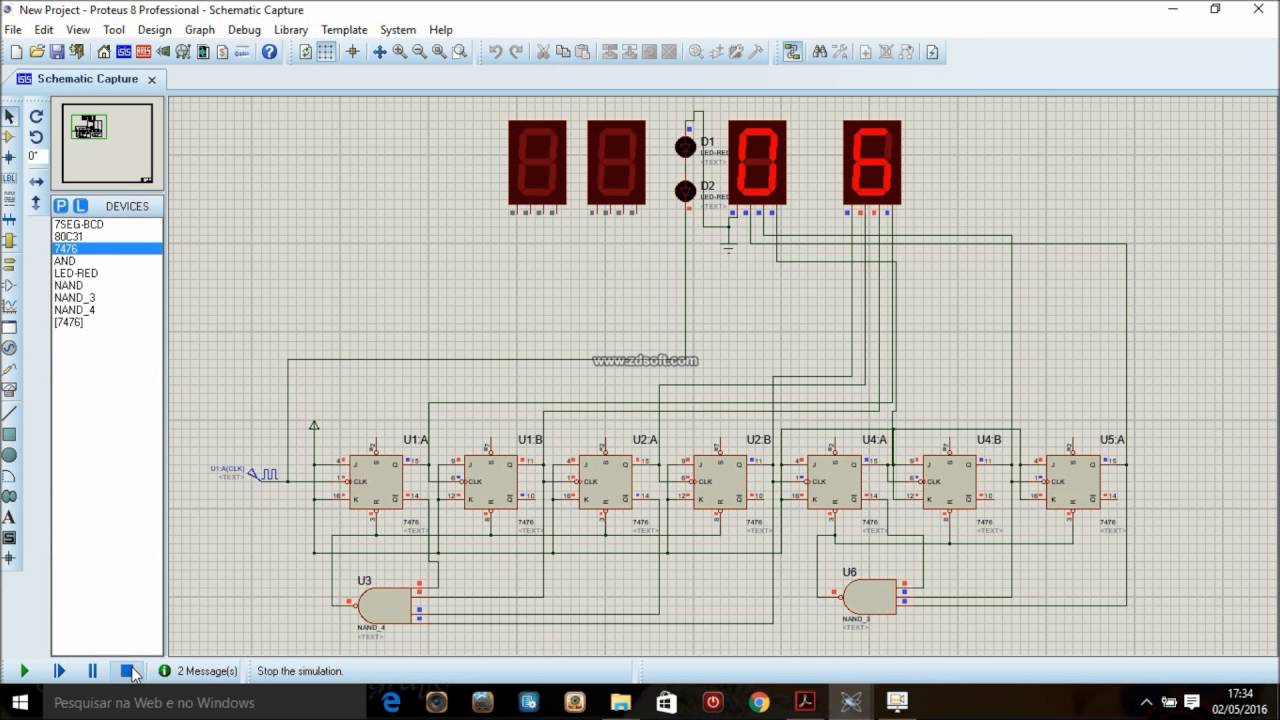This screenshot has height=720, width=1280.
Task: Select 7SEG-BCD in the devices list
Action: pyautogui.click(x=107, y=225)
